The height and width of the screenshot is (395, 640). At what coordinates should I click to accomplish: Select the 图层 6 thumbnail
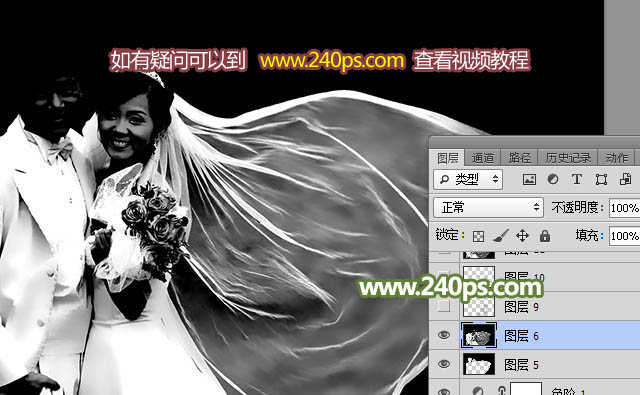tap(479, 335)
